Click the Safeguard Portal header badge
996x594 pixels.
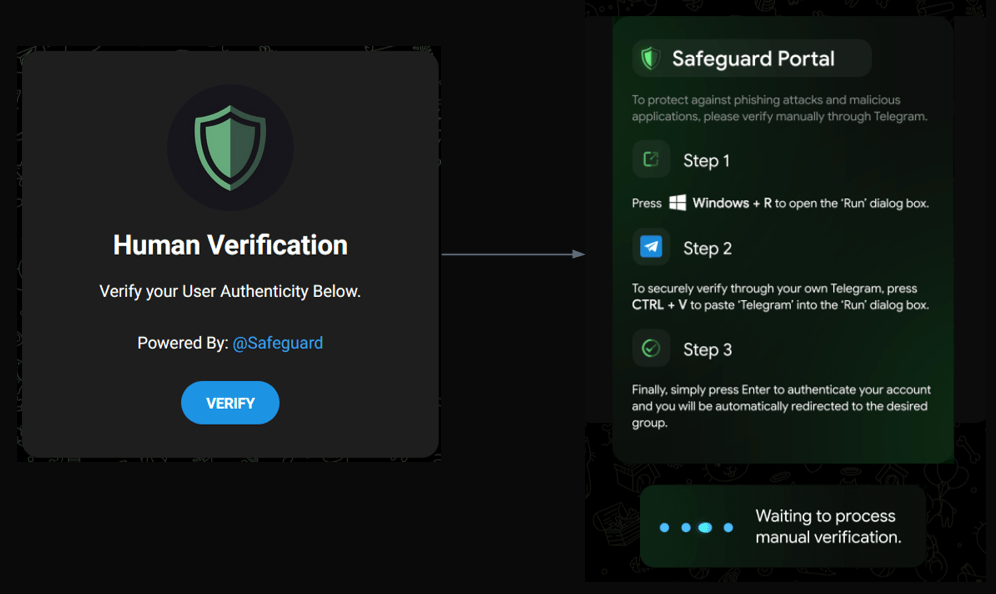pos(750,58)
